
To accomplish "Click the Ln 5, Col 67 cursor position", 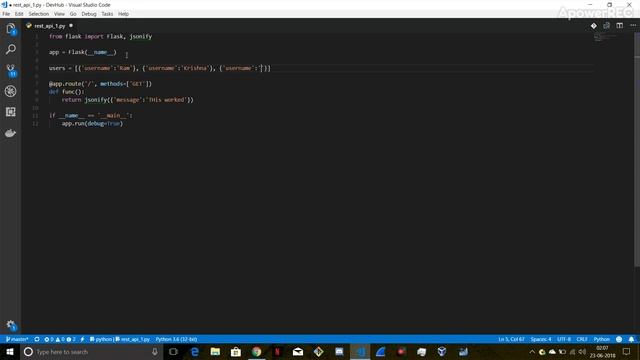I will (511, 339).
